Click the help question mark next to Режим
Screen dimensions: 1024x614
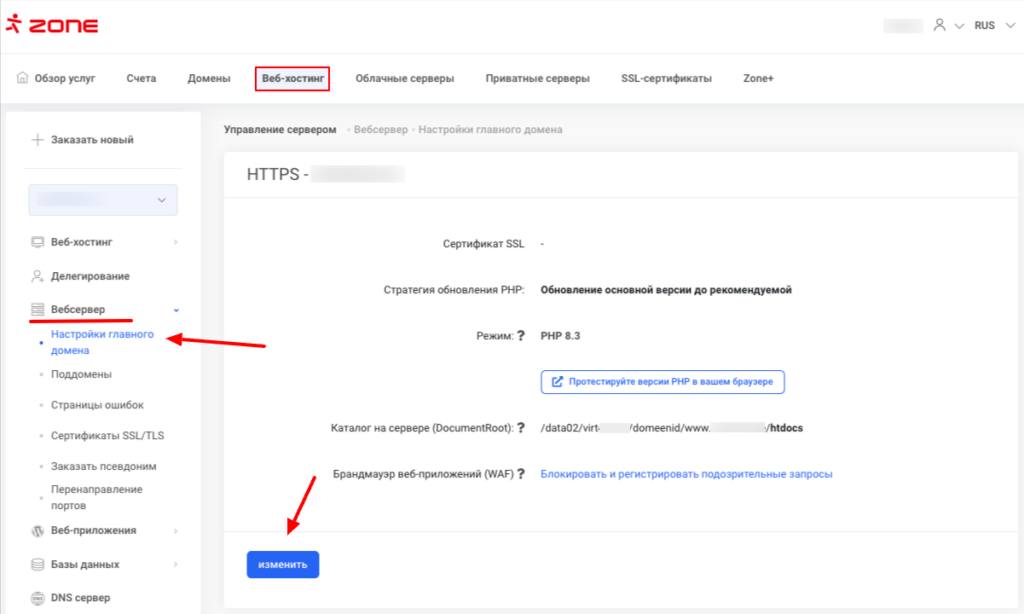click(520, 336)
